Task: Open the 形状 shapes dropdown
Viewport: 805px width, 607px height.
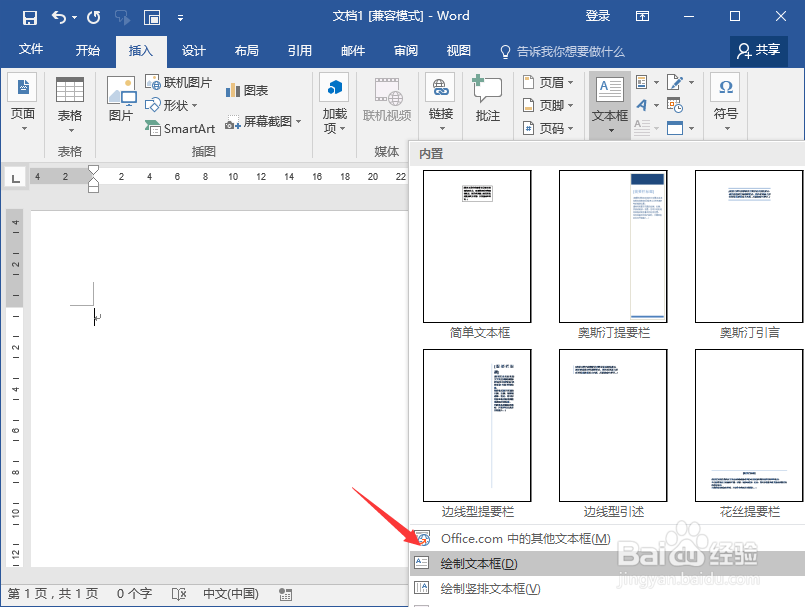Action: (172, 105)
